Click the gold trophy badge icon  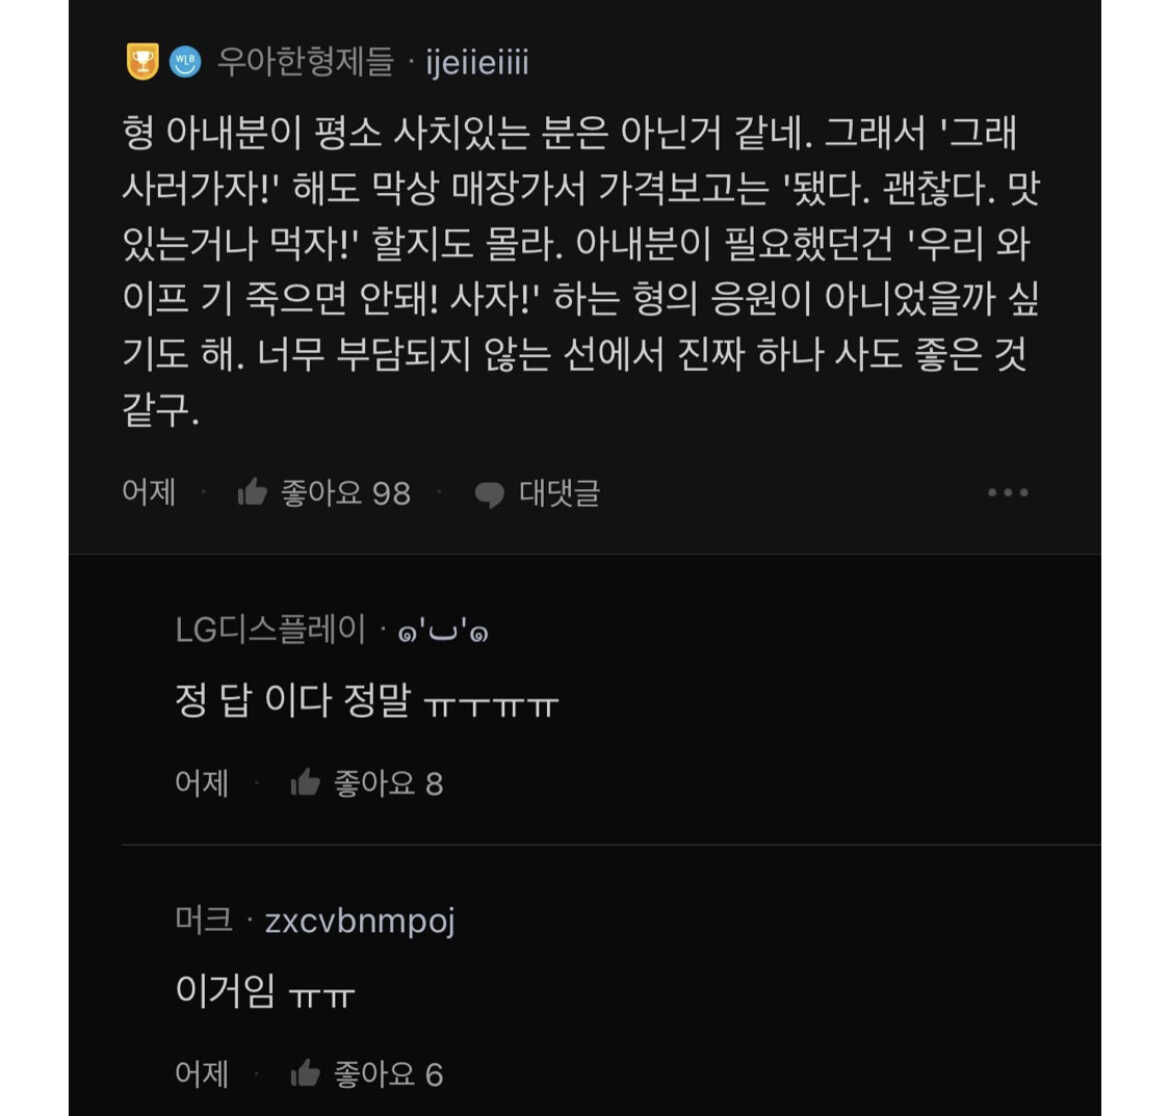click(x=142, y=62)
